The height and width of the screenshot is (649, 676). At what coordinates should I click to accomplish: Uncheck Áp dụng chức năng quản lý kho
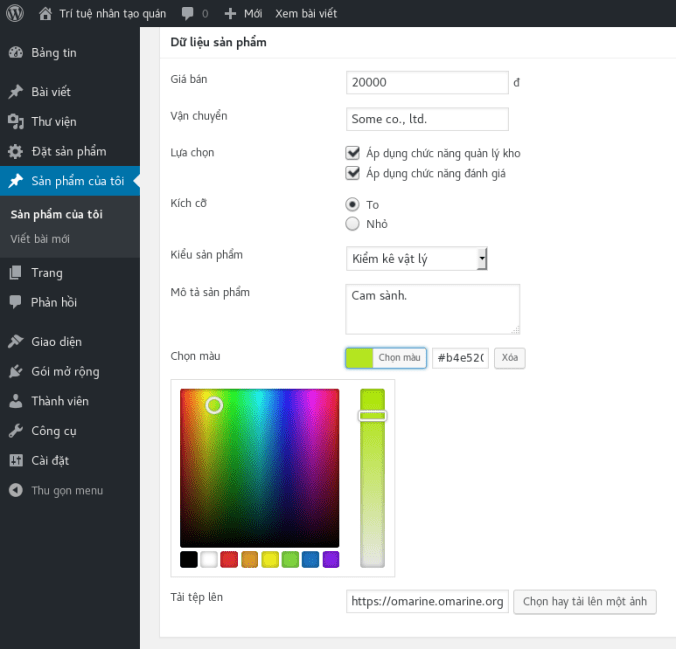coord(352,153)
